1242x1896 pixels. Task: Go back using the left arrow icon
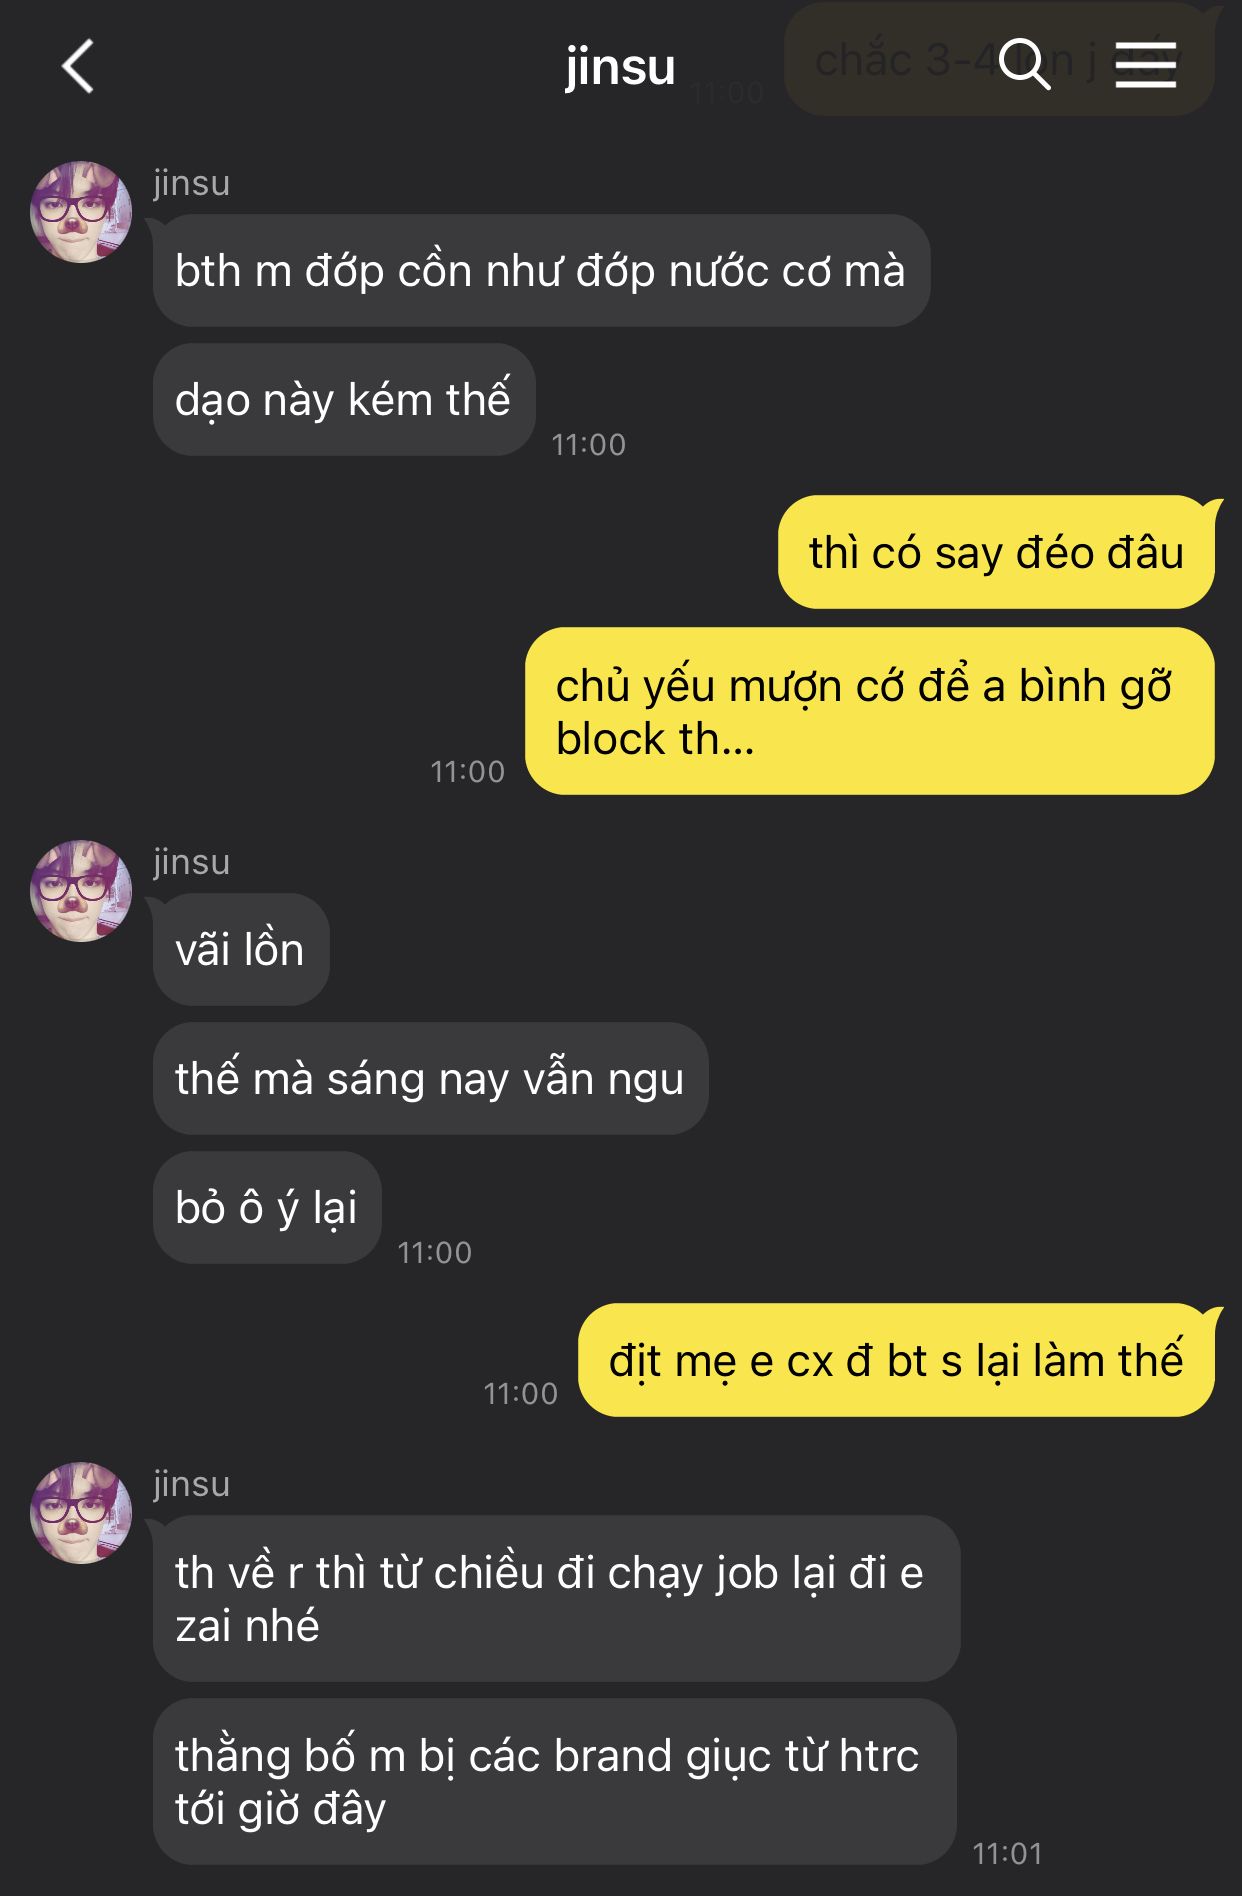(x=78, y=67)
